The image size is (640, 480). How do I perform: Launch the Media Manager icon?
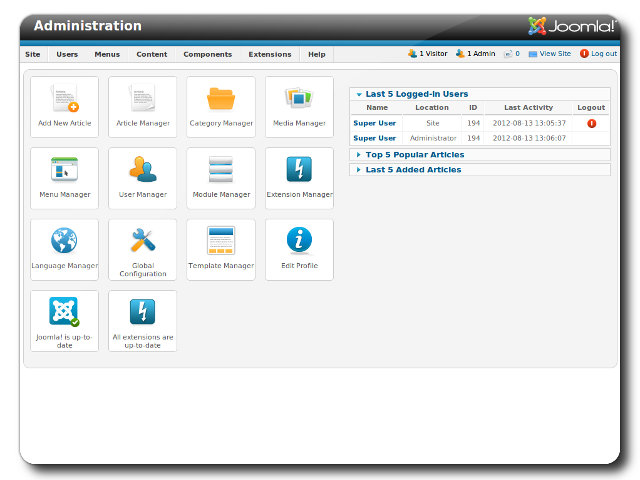pos(299,100)
